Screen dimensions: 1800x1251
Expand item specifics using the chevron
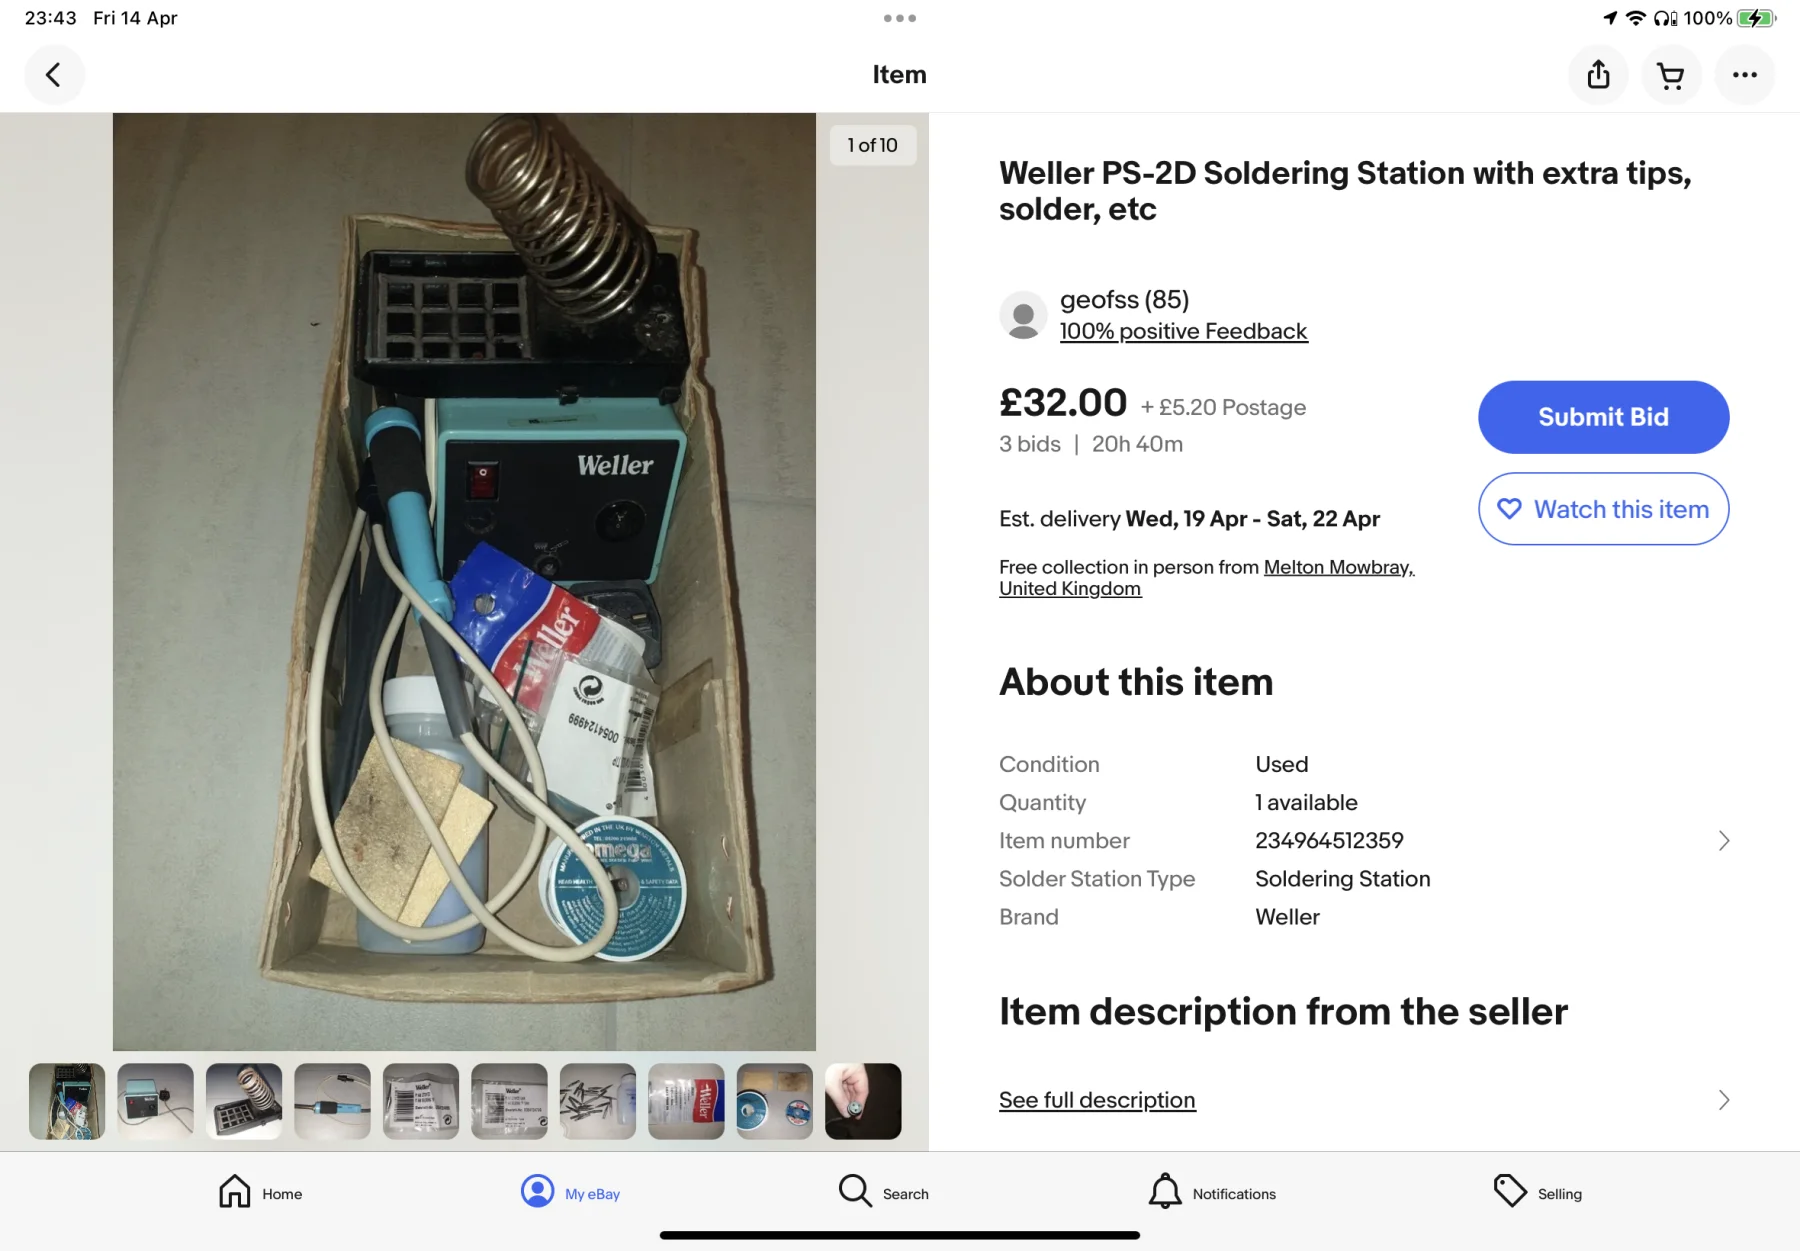coord(1723,841)
